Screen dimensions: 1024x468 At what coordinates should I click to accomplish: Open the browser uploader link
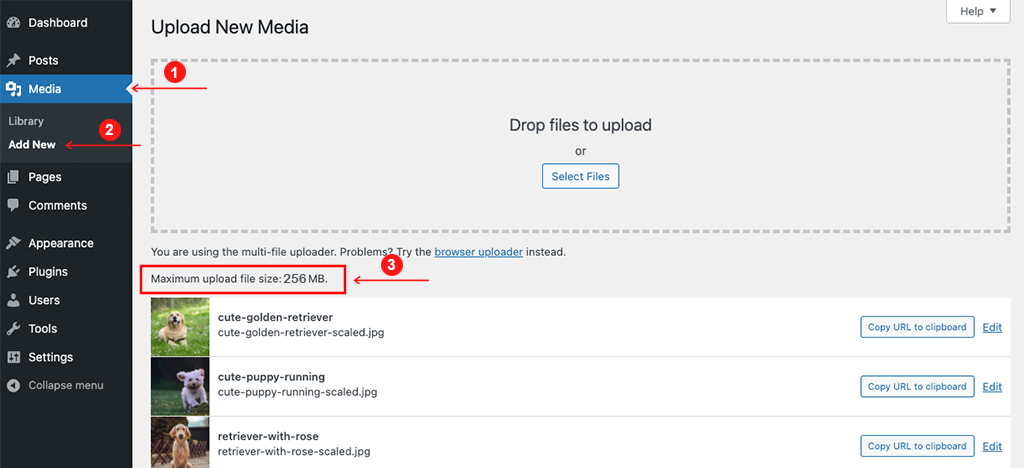click(x=479, y=251)
